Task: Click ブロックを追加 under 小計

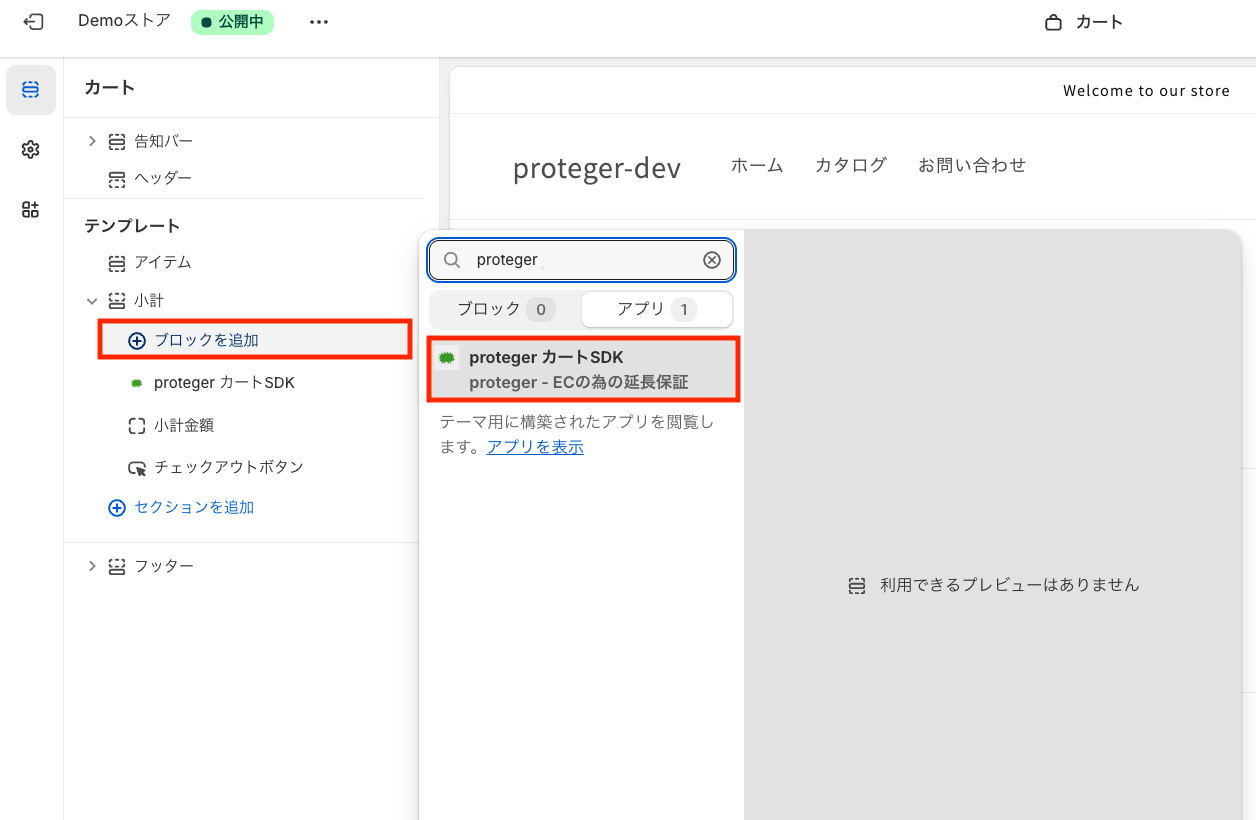Action: 206,340
